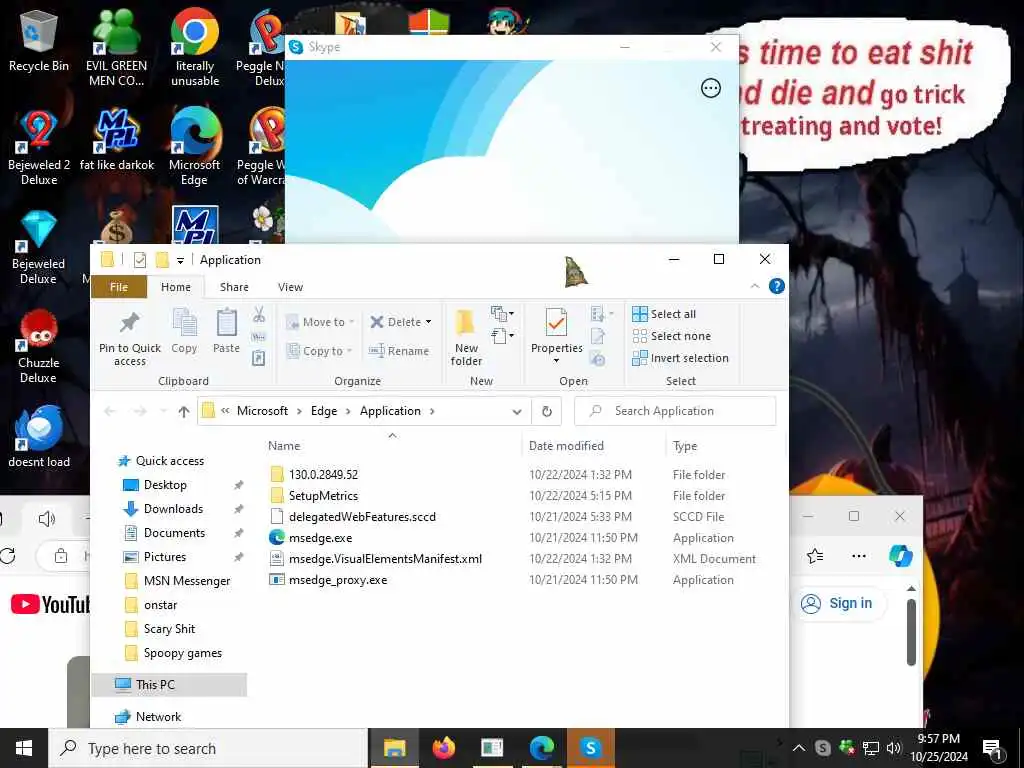Open 'fat like darkok' desktop shortcut
The image size is (1024, 768).
[x=117, y=140]
